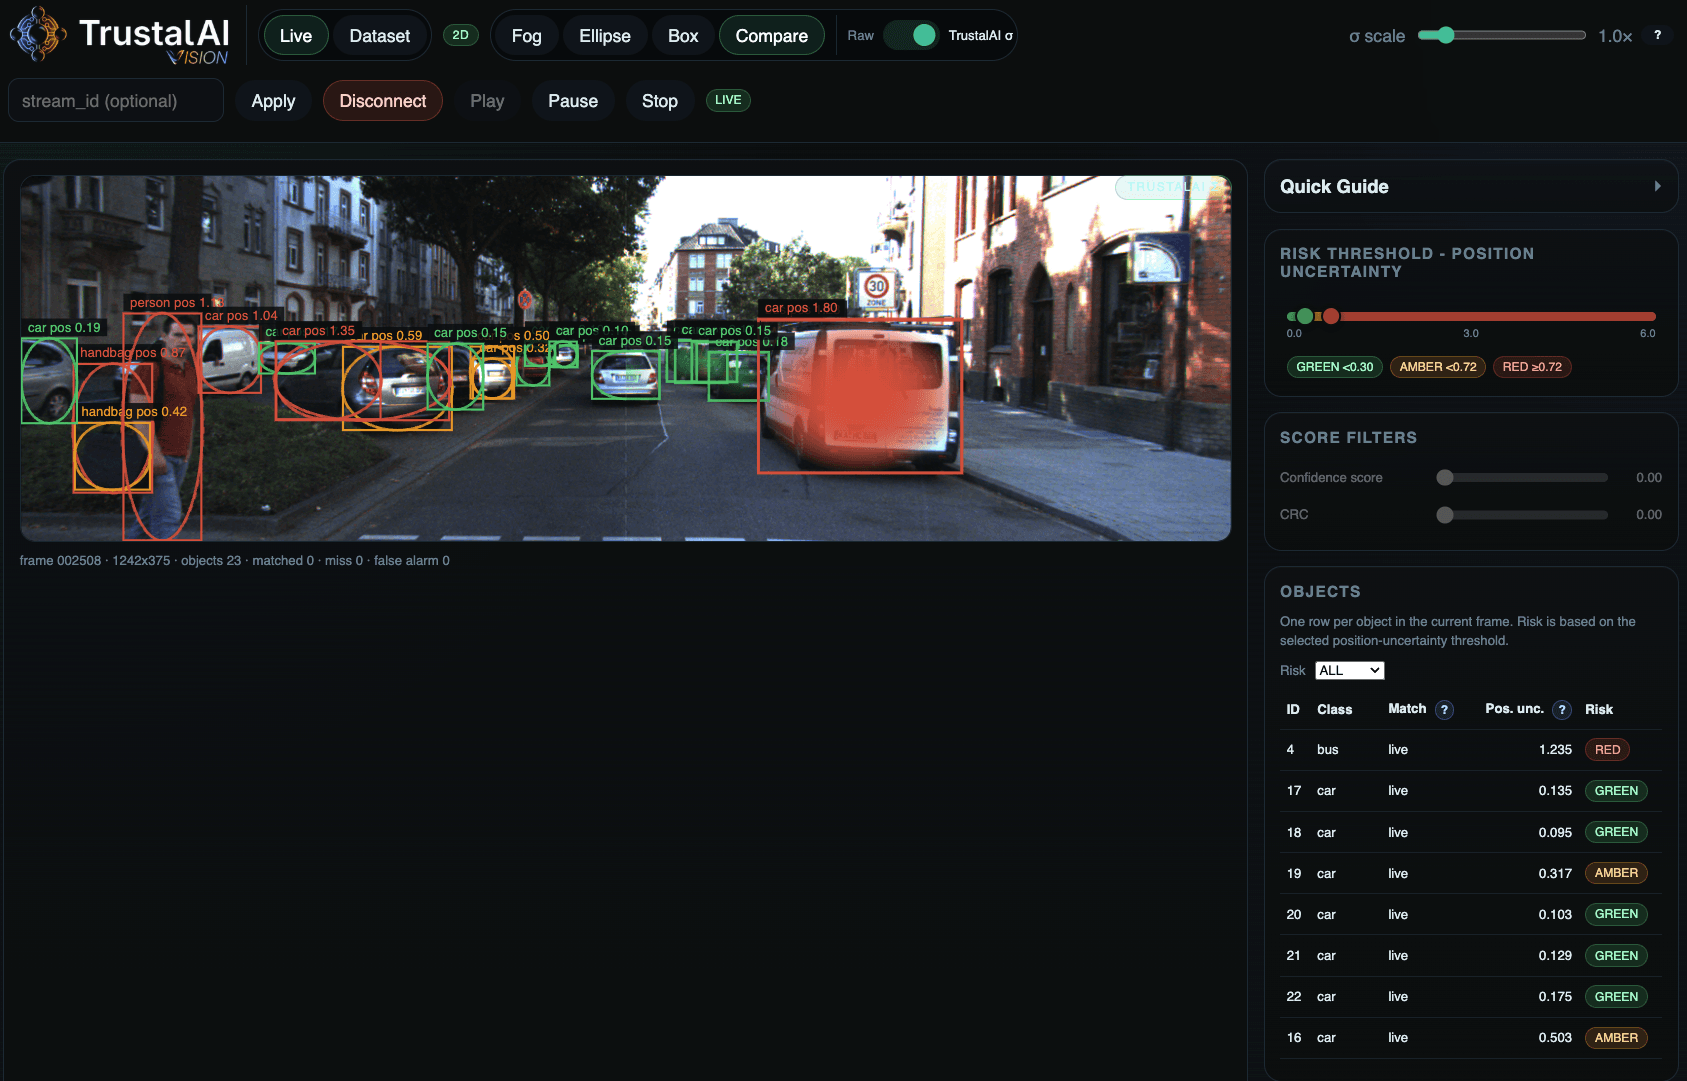
Task: Toggle the Ellipse overlay
Action: pos(605,36)
